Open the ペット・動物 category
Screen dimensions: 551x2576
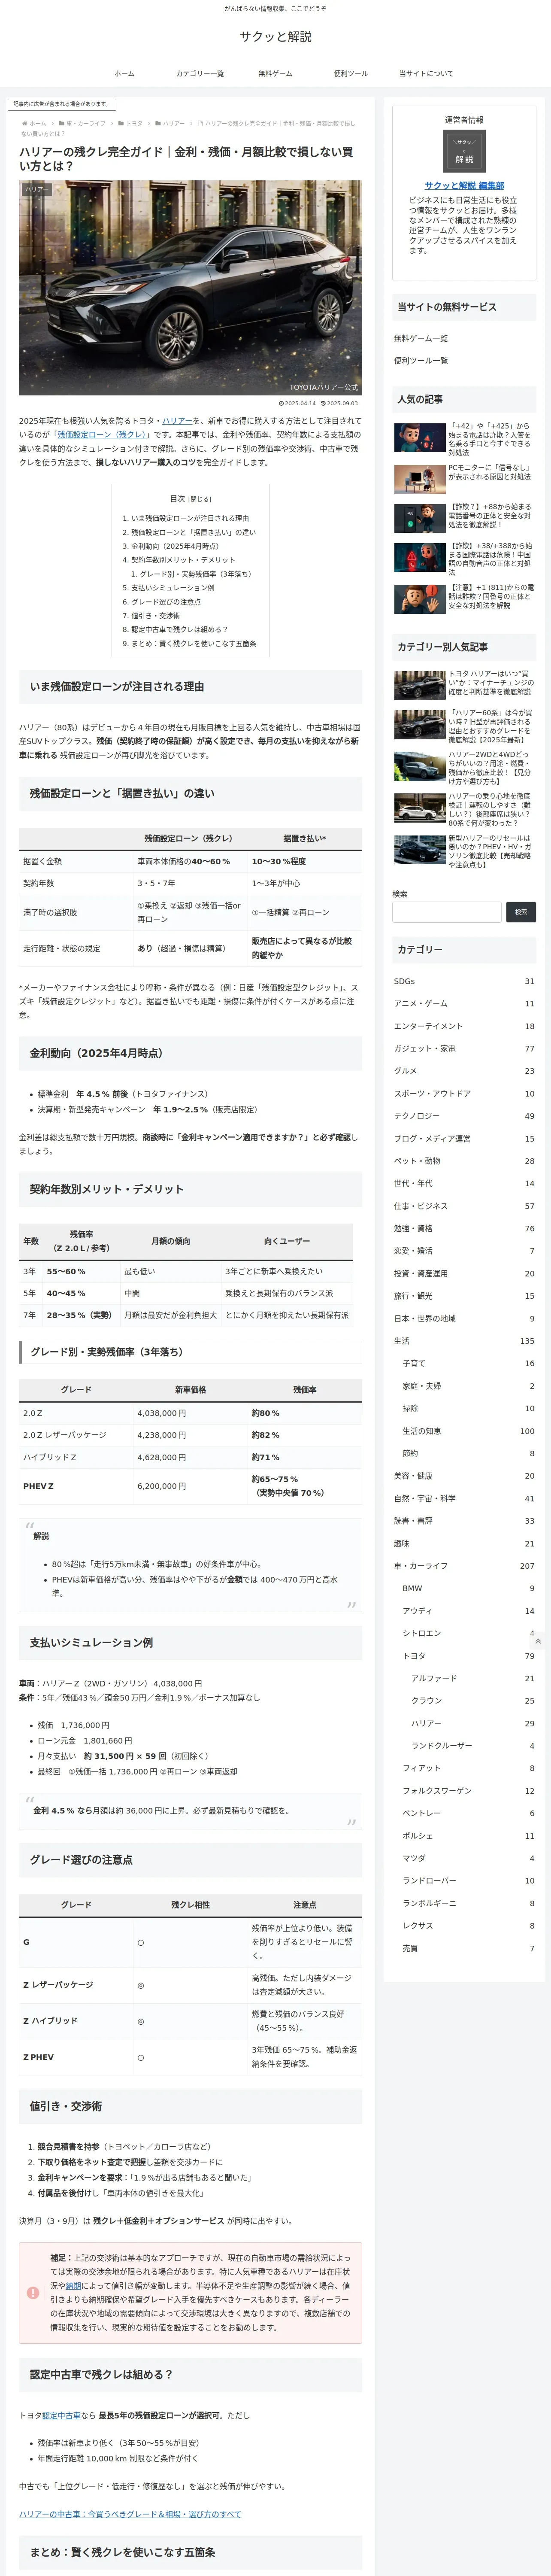[464, 1161]
